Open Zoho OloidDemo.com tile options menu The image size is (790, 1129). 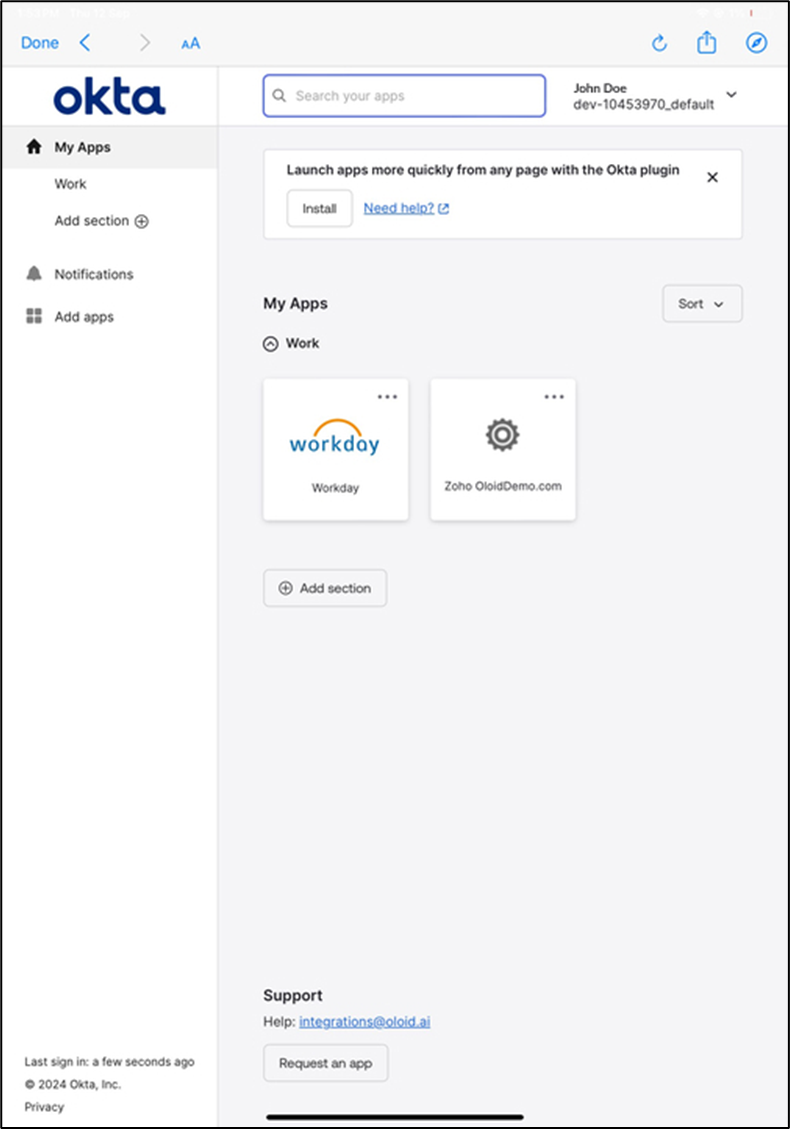555,397
